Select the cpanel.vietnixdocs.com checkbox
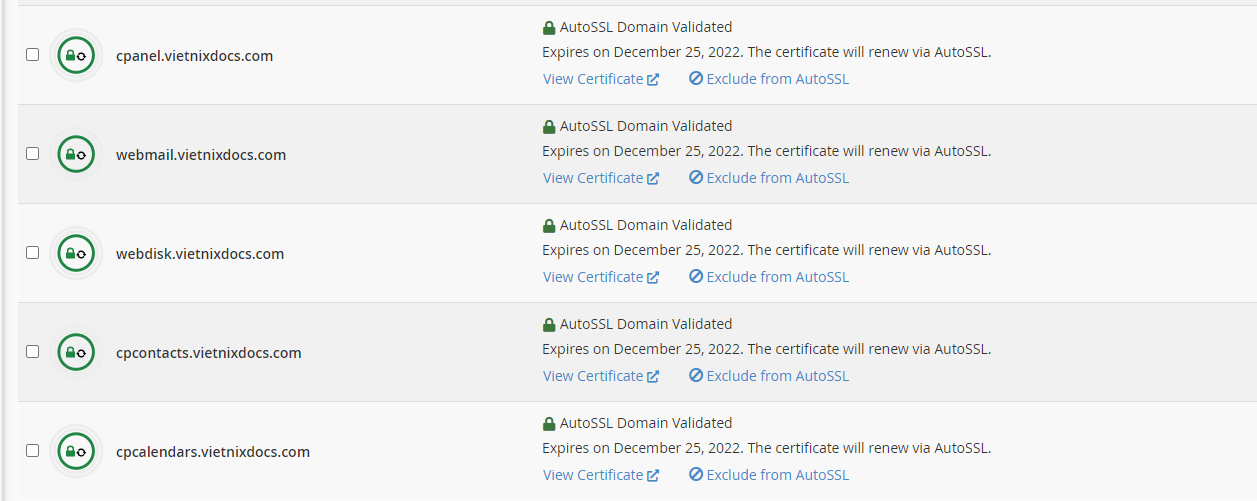The height and width of the screenshot is (501, 1257). tap(32, 54)
